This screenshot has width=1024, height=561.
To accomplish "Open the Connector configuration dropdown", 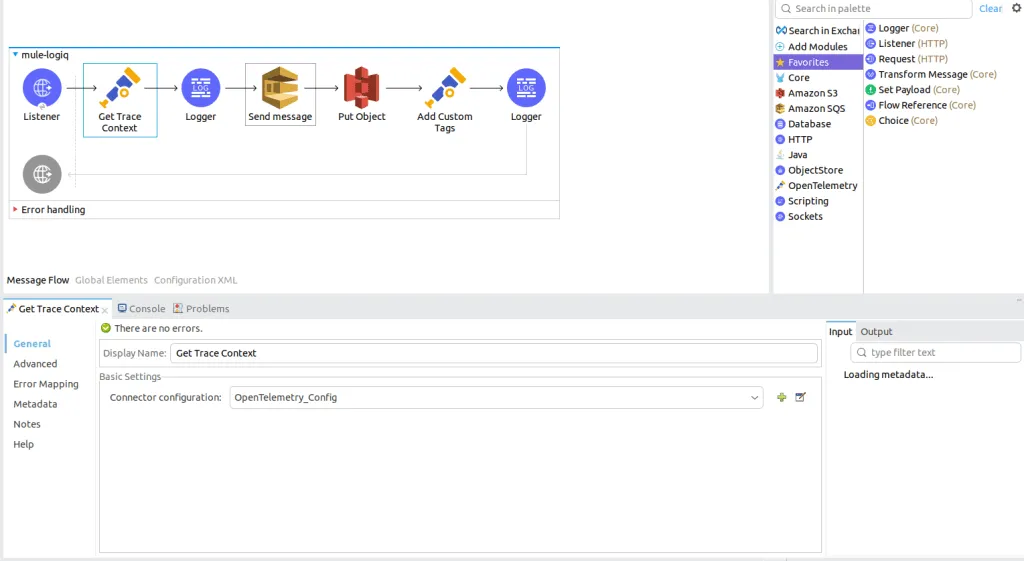I will coord(755,398).
